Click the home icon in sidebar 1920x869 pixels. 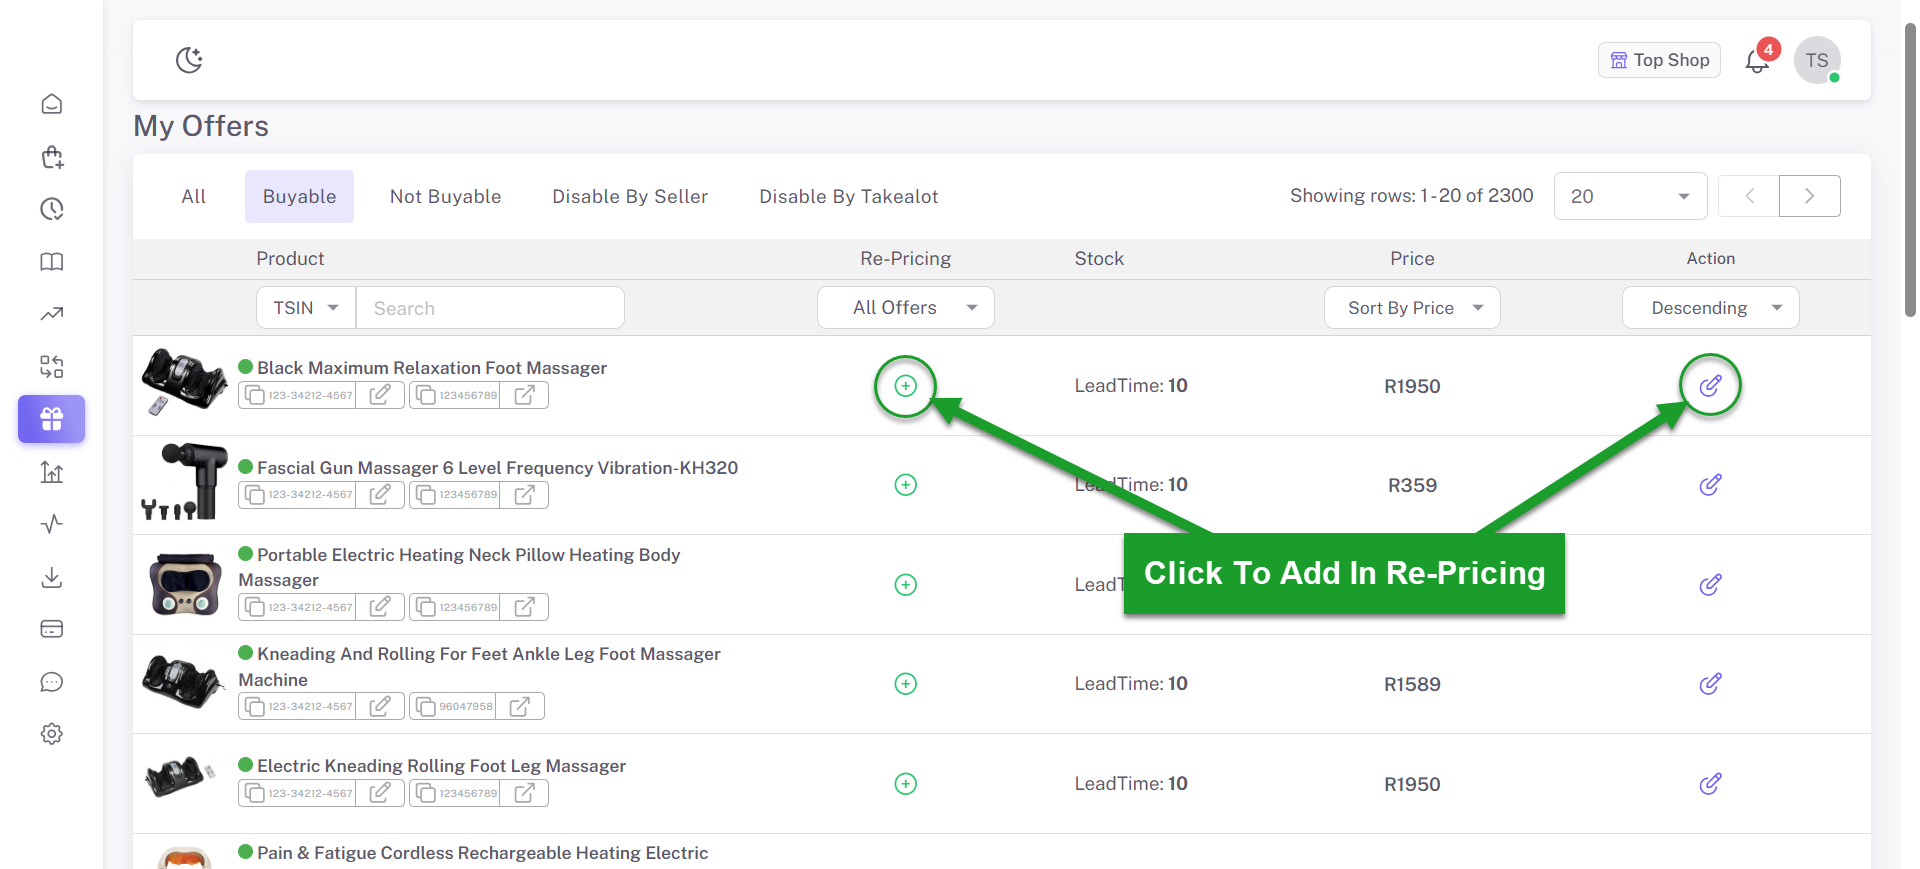tap(52, 104)
